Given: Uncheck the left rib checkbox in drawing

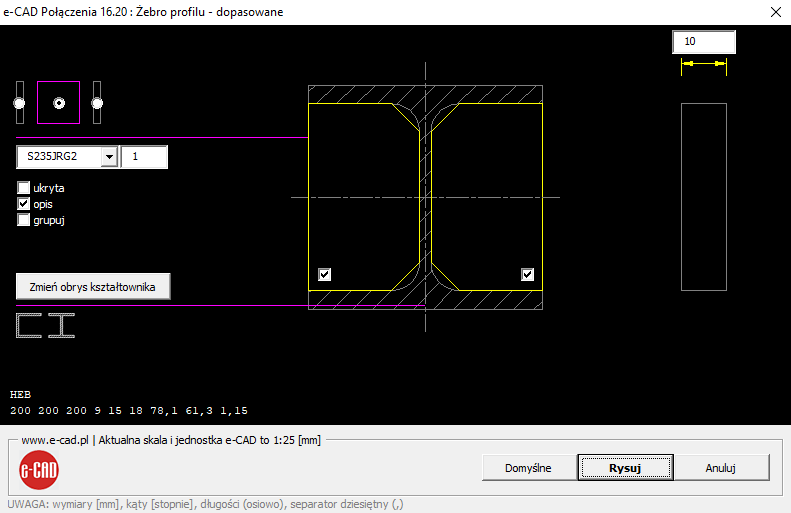Looking at the screenshot, I should (x=324, y=274).
